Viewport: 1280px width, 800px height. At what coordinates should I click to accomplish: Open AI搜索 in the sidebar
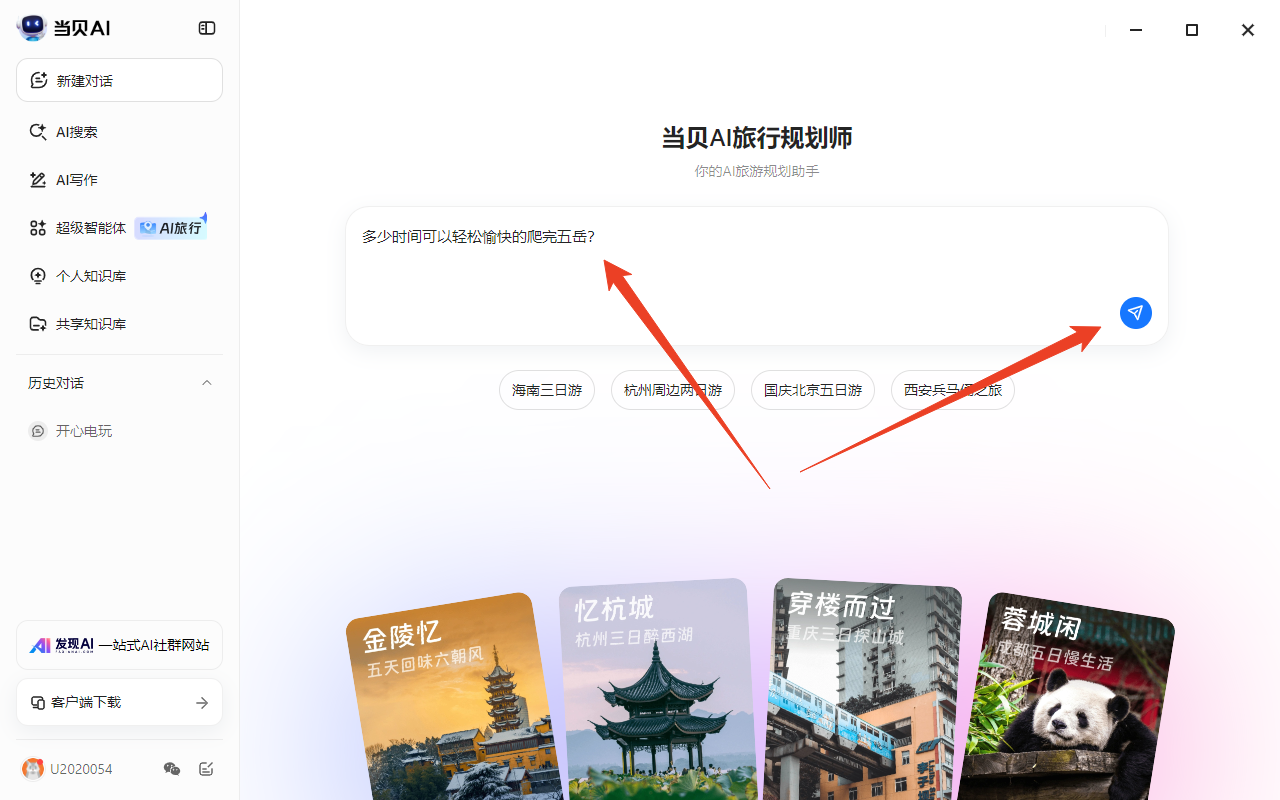(x=119, y=132)
